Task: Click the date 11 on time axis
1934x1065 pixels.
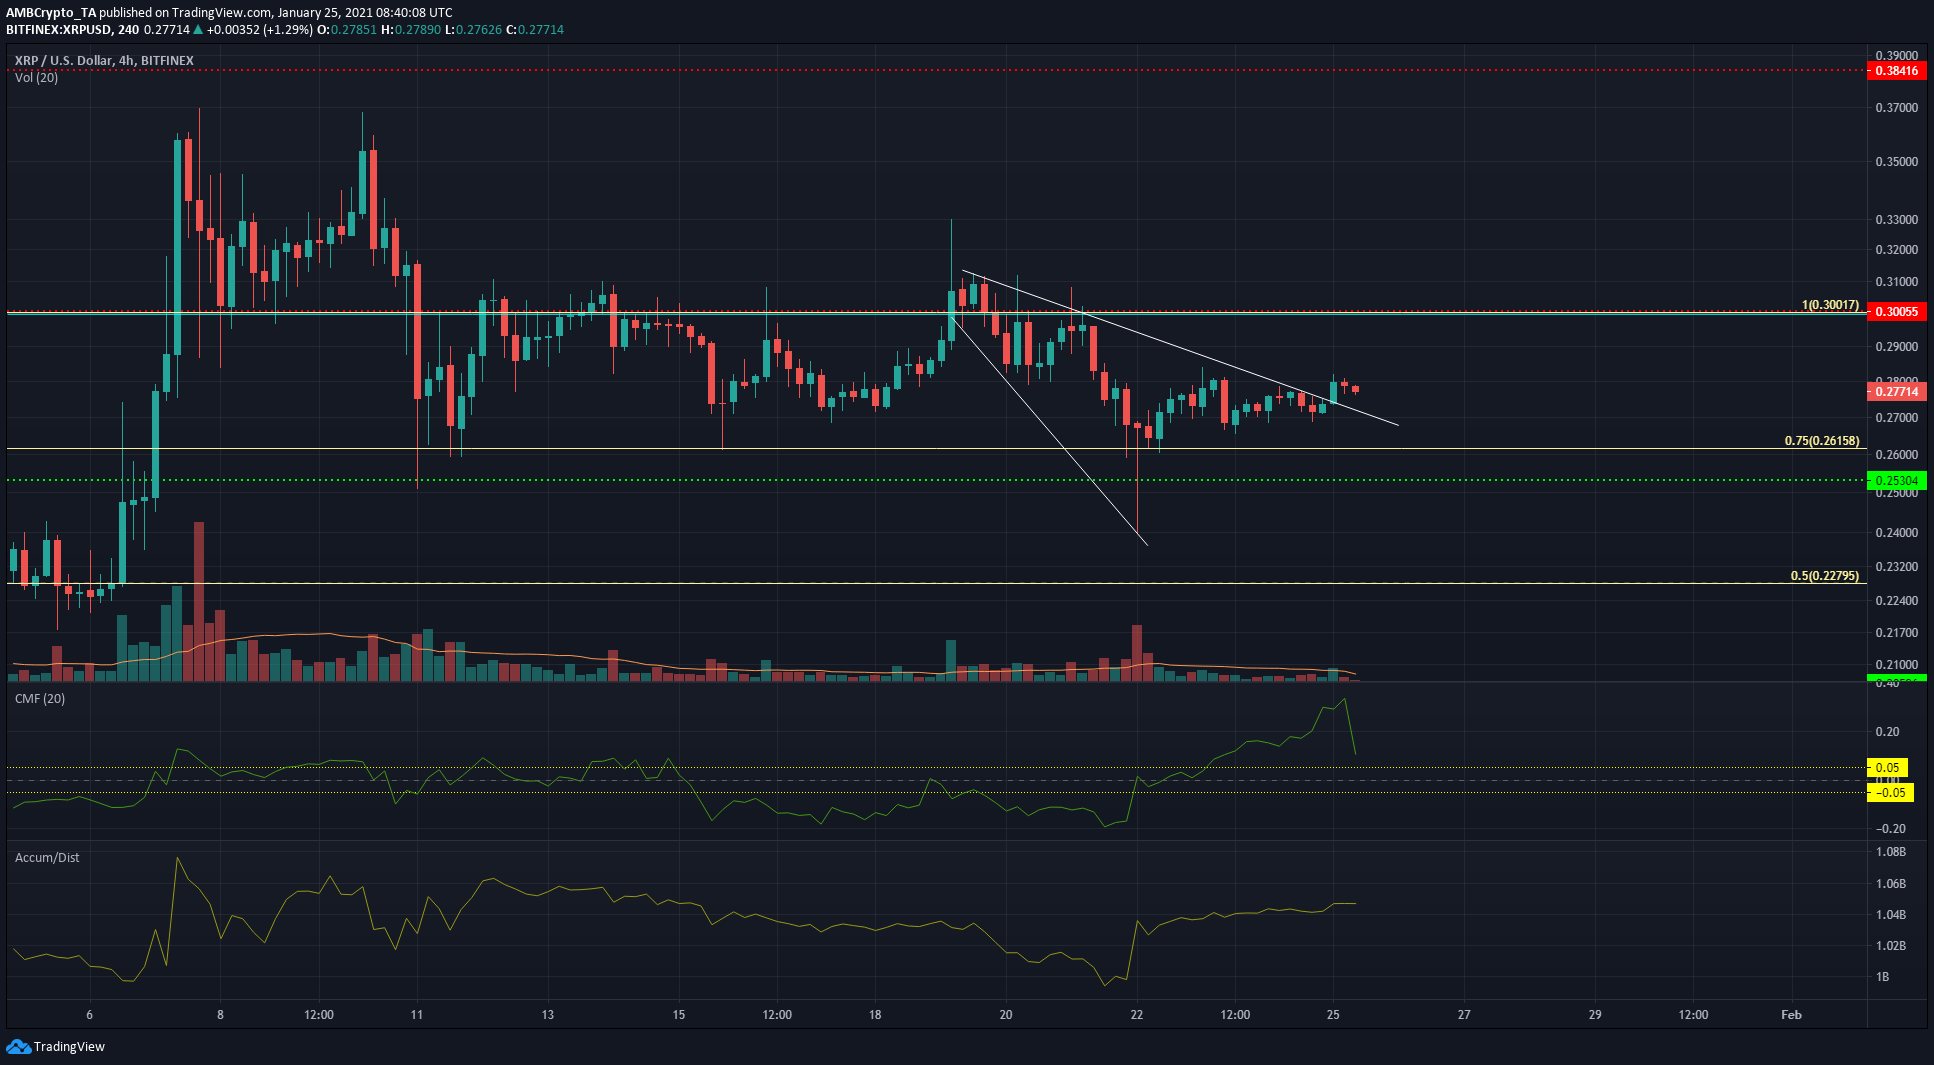Action: 417,1015
